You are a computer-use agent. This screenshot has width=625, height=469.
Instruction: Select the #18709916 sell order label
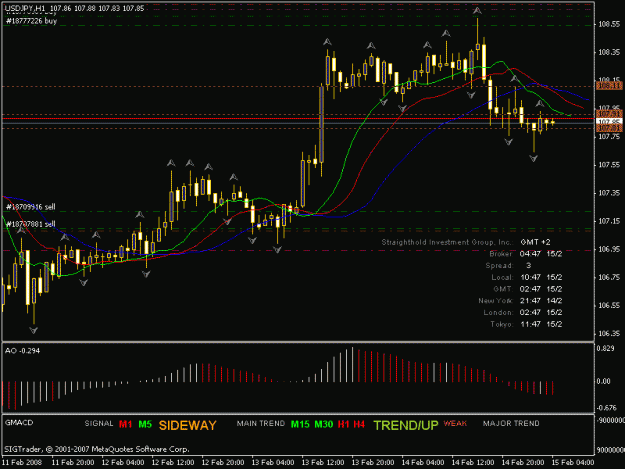click(31, 207)
